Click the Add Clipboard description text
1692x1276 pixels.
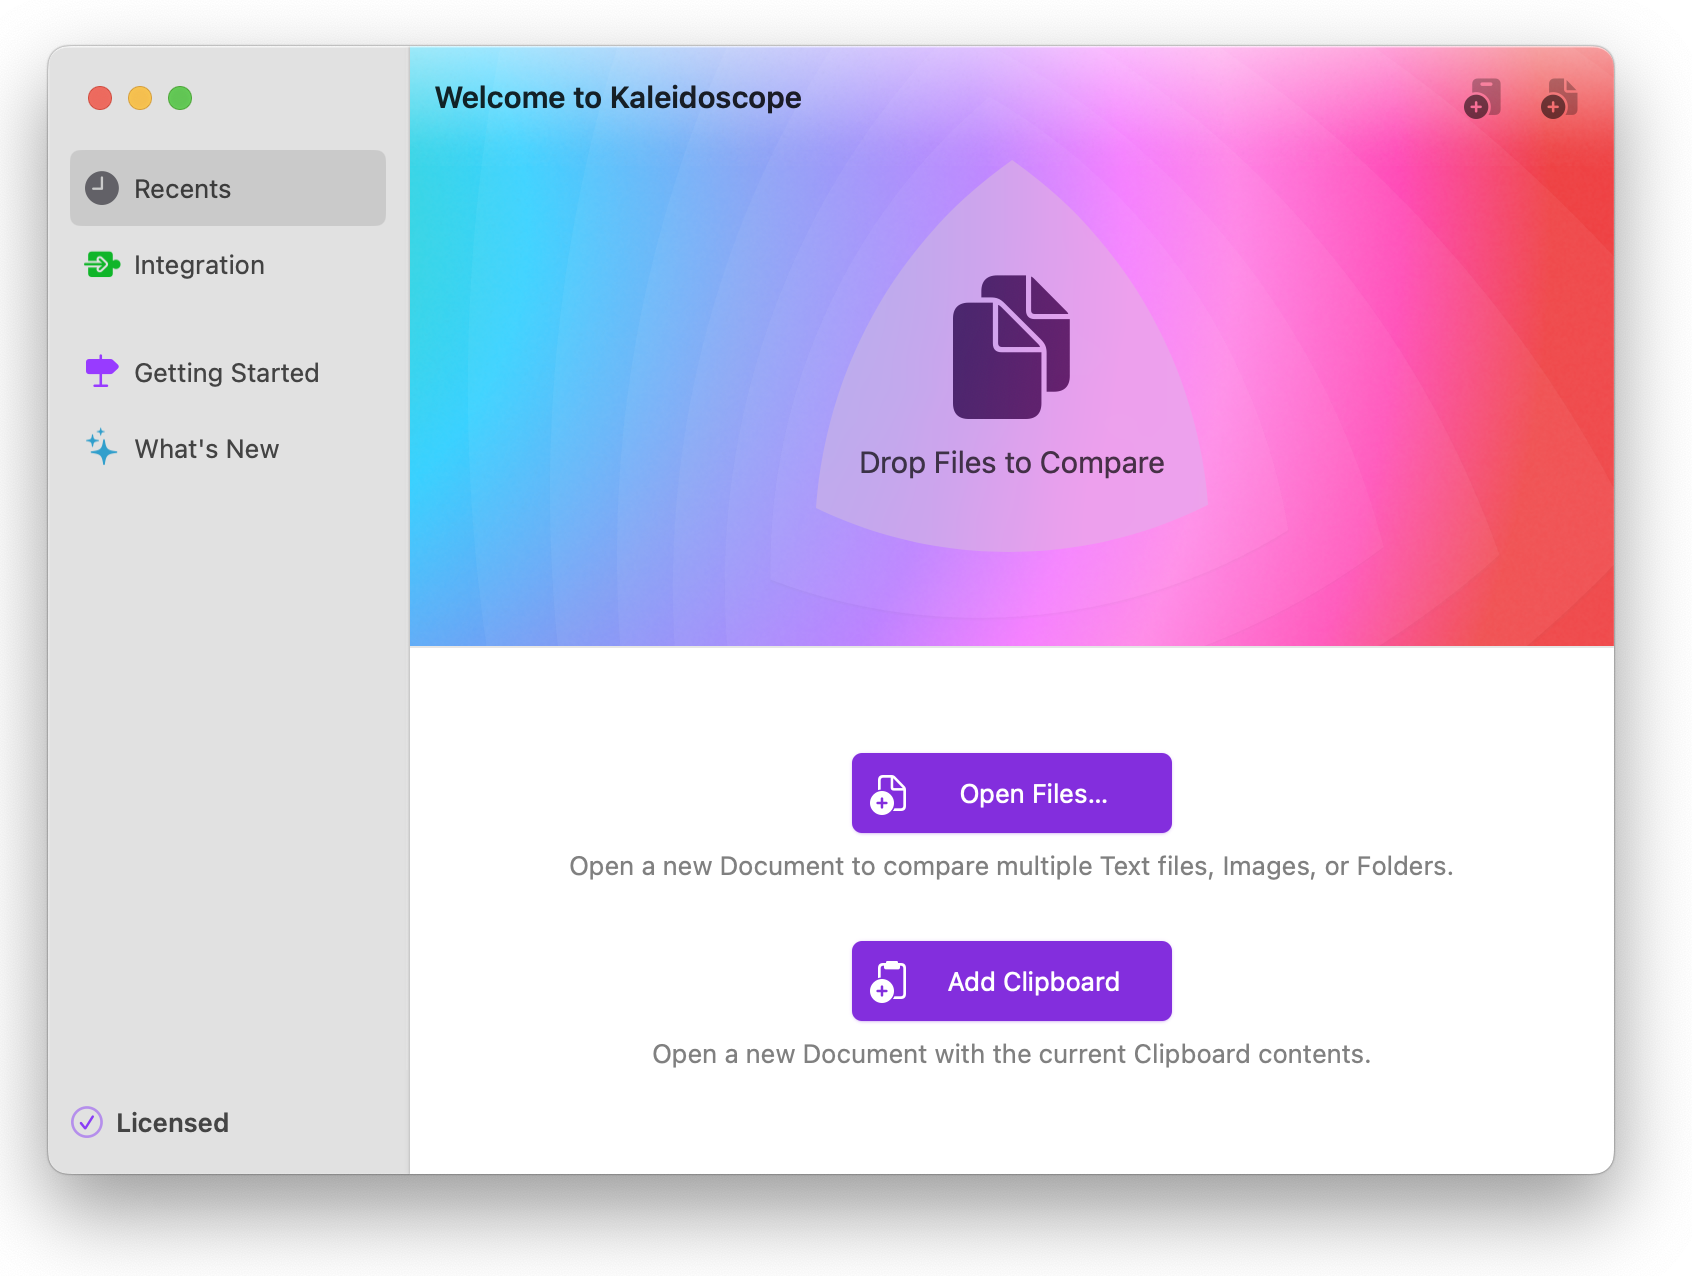[1012, 1054]
